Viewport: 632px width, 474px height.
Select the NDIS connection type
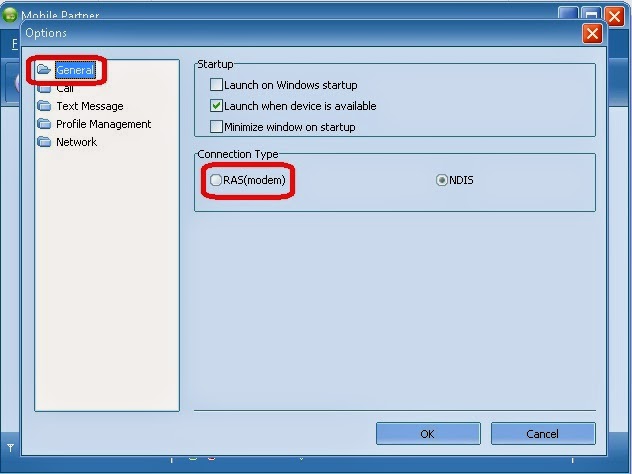(442, 180)
